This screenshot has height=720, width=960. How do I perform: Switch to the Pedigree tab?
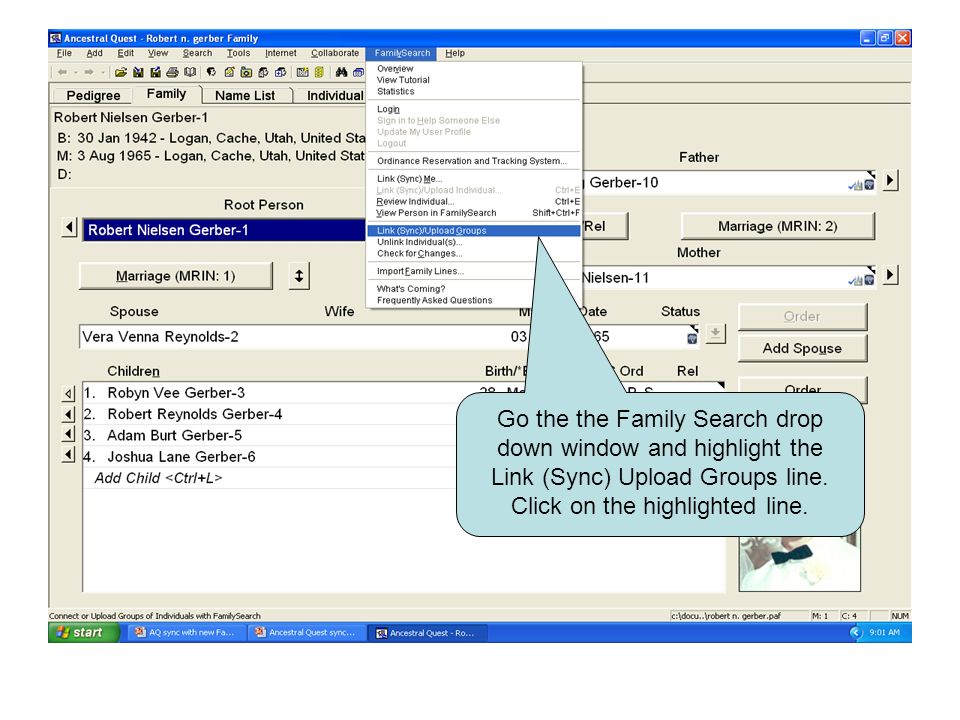93,96
